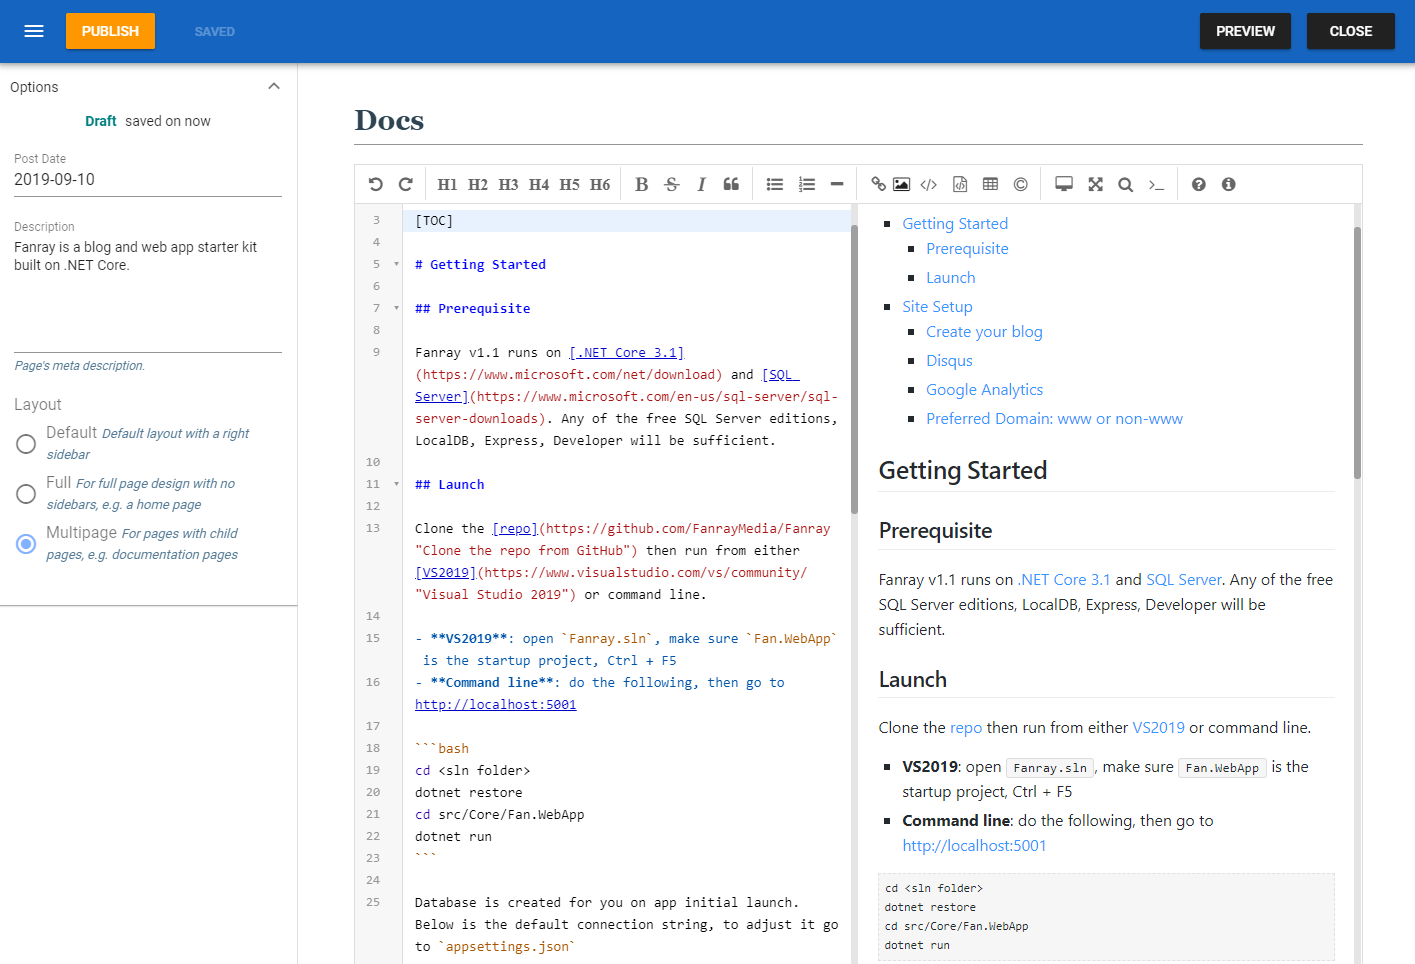The height and width of the screenshot is (964, 1415).
Task: Apply italic formatting
Action: [701, 184]
